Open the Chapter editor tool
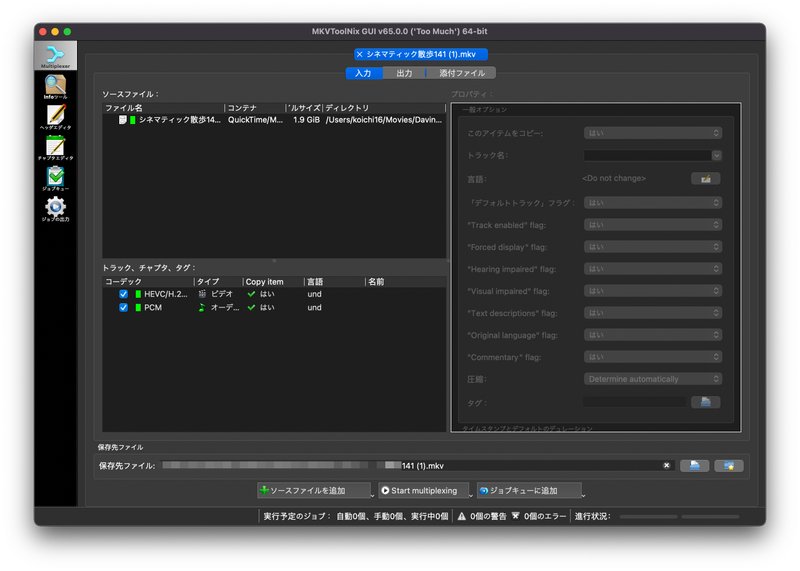Image resolution: width=800 pixels, height=571 pixels. [56, 147]
